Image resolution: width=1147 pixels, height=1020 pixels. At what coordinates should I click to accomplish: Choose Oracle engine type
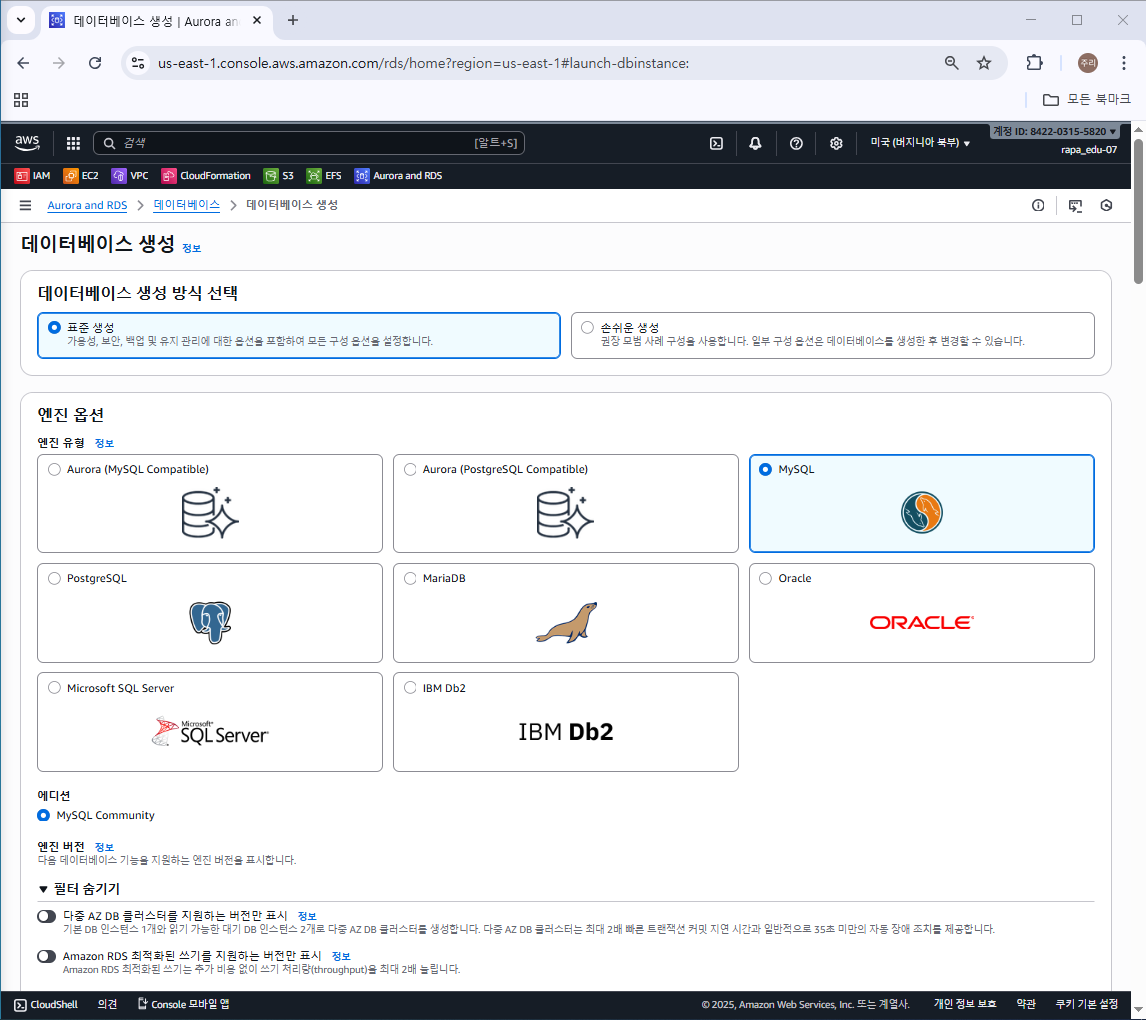point(922,612)
